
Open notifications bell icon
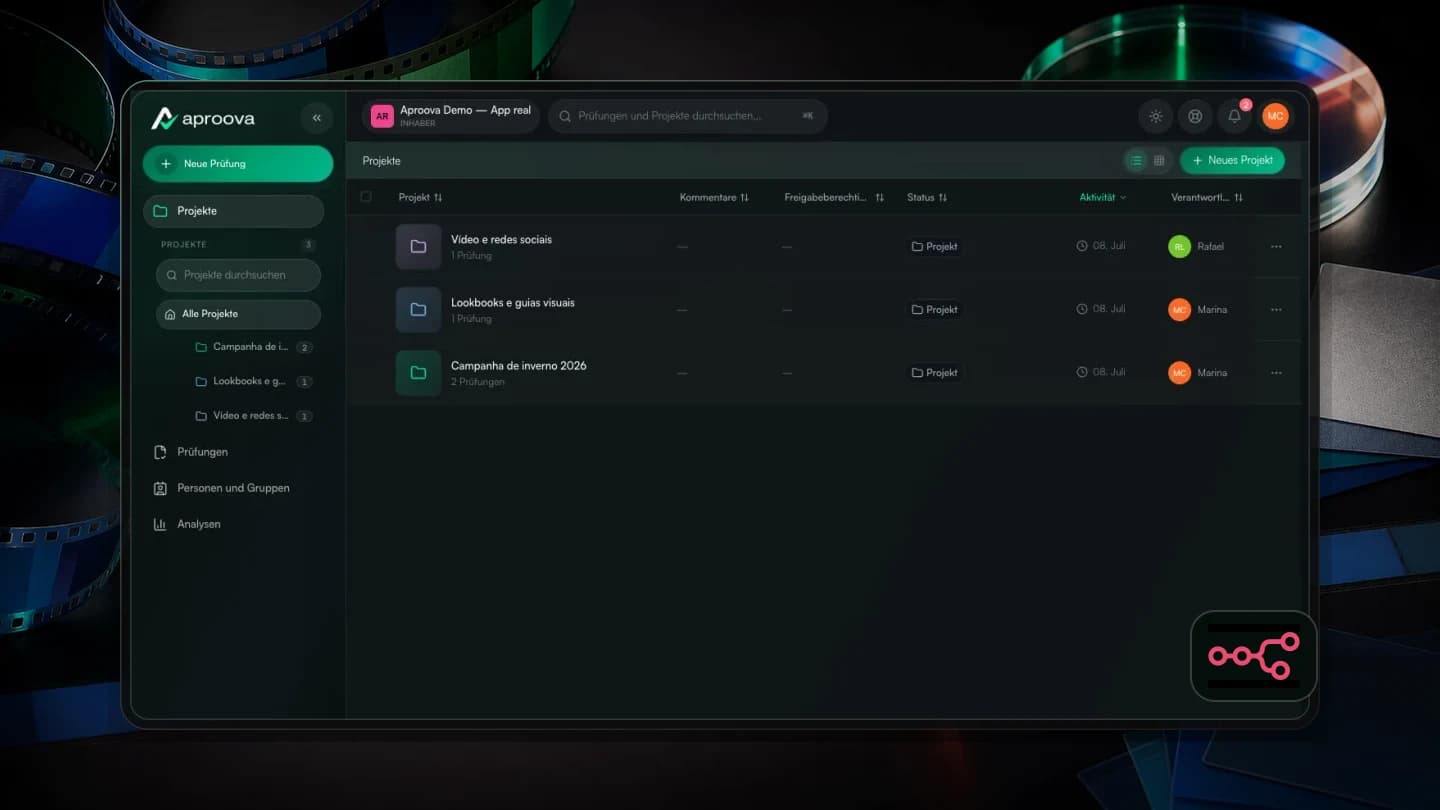click(x=1234, y=116)
